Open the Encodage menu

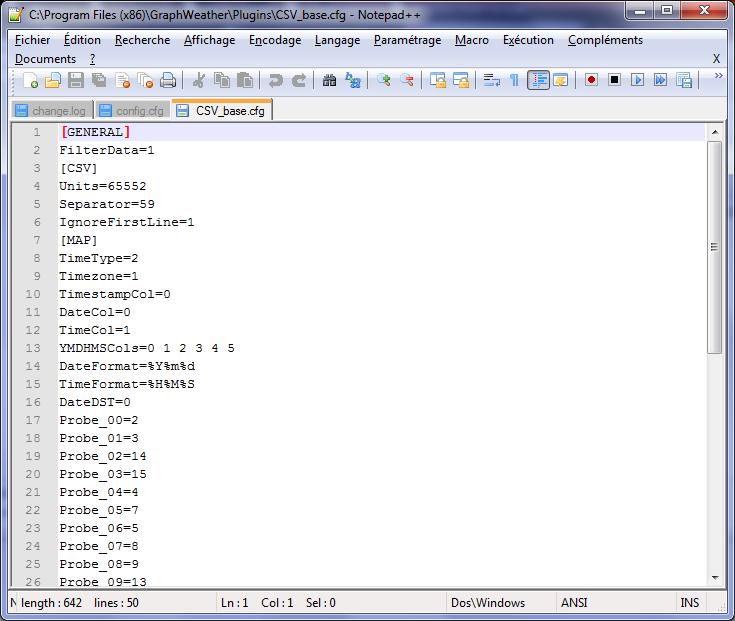pos(275,40)
